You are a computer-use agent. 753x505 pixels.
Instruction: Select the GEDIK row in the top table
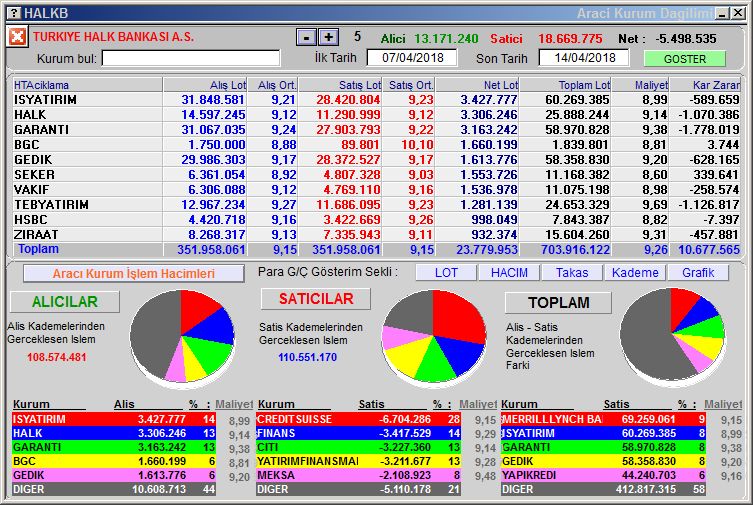click(376, 159)
